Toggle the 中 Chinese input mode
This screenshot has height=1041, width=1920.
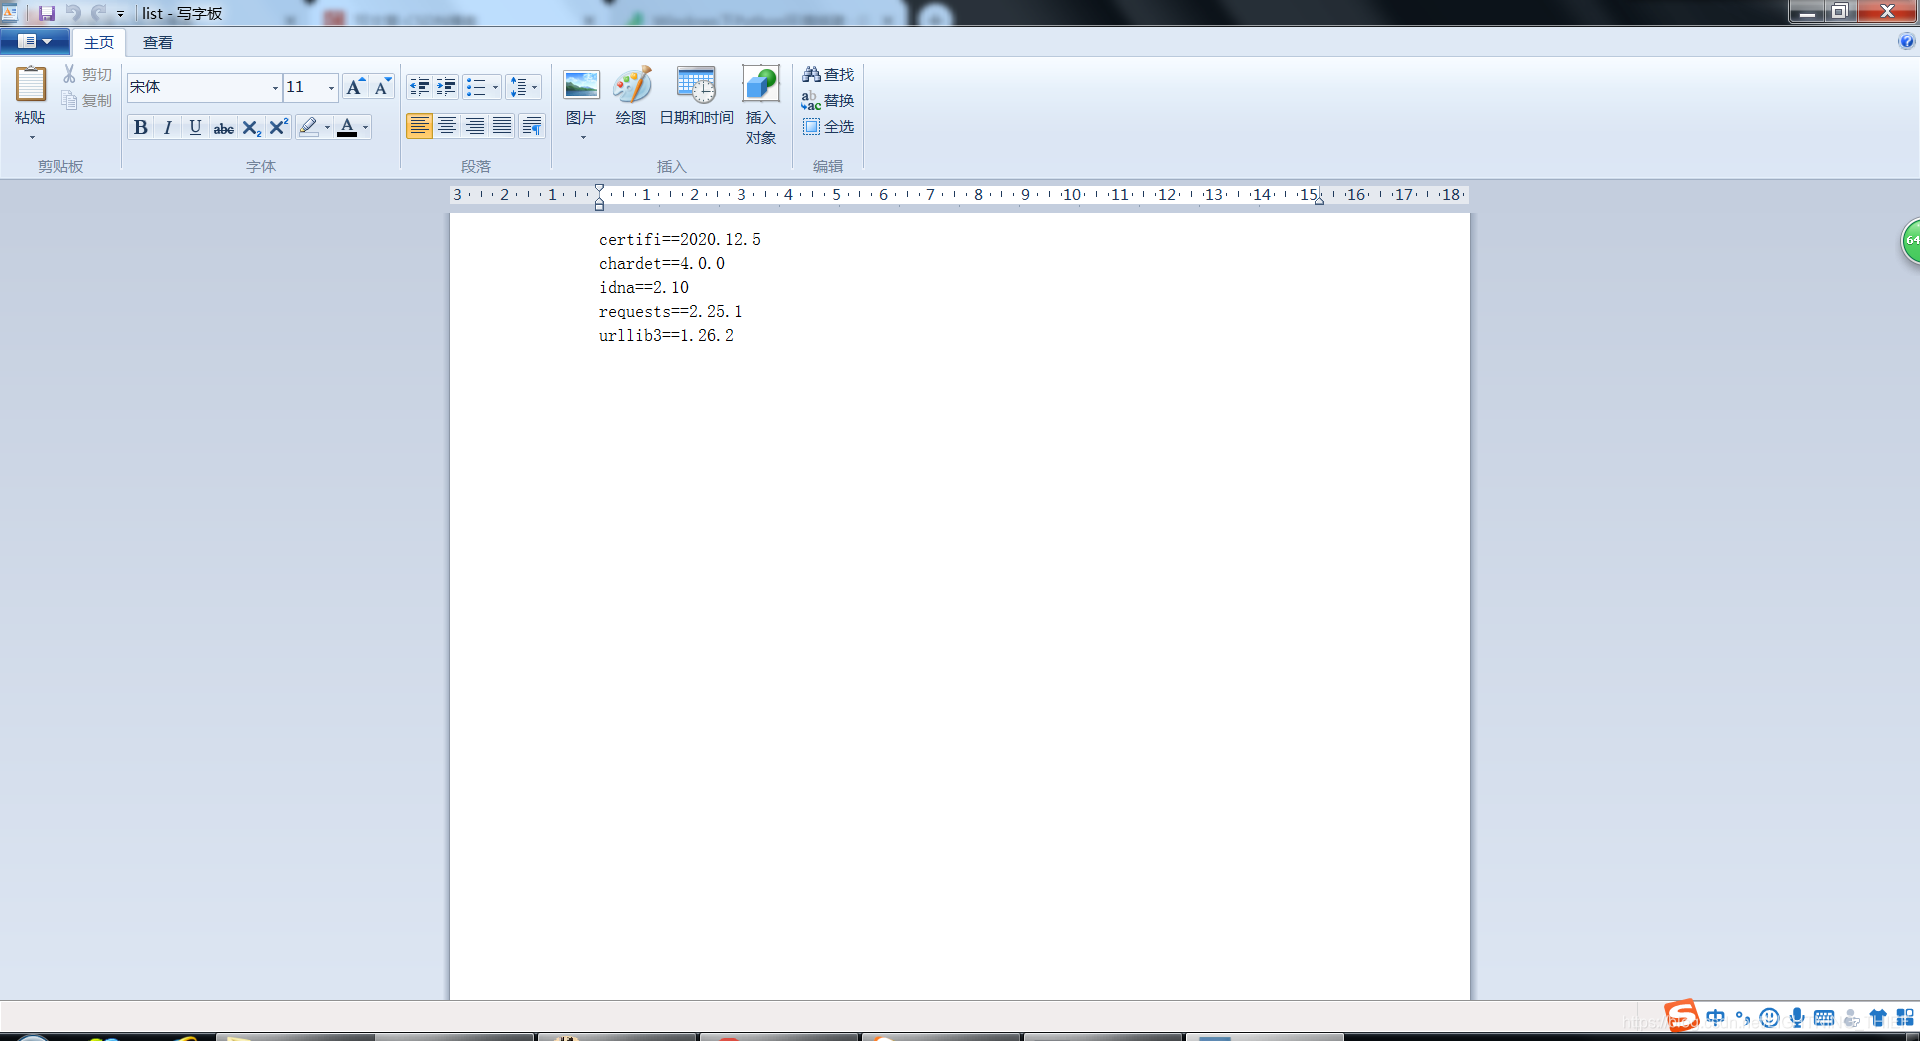1716,1018
